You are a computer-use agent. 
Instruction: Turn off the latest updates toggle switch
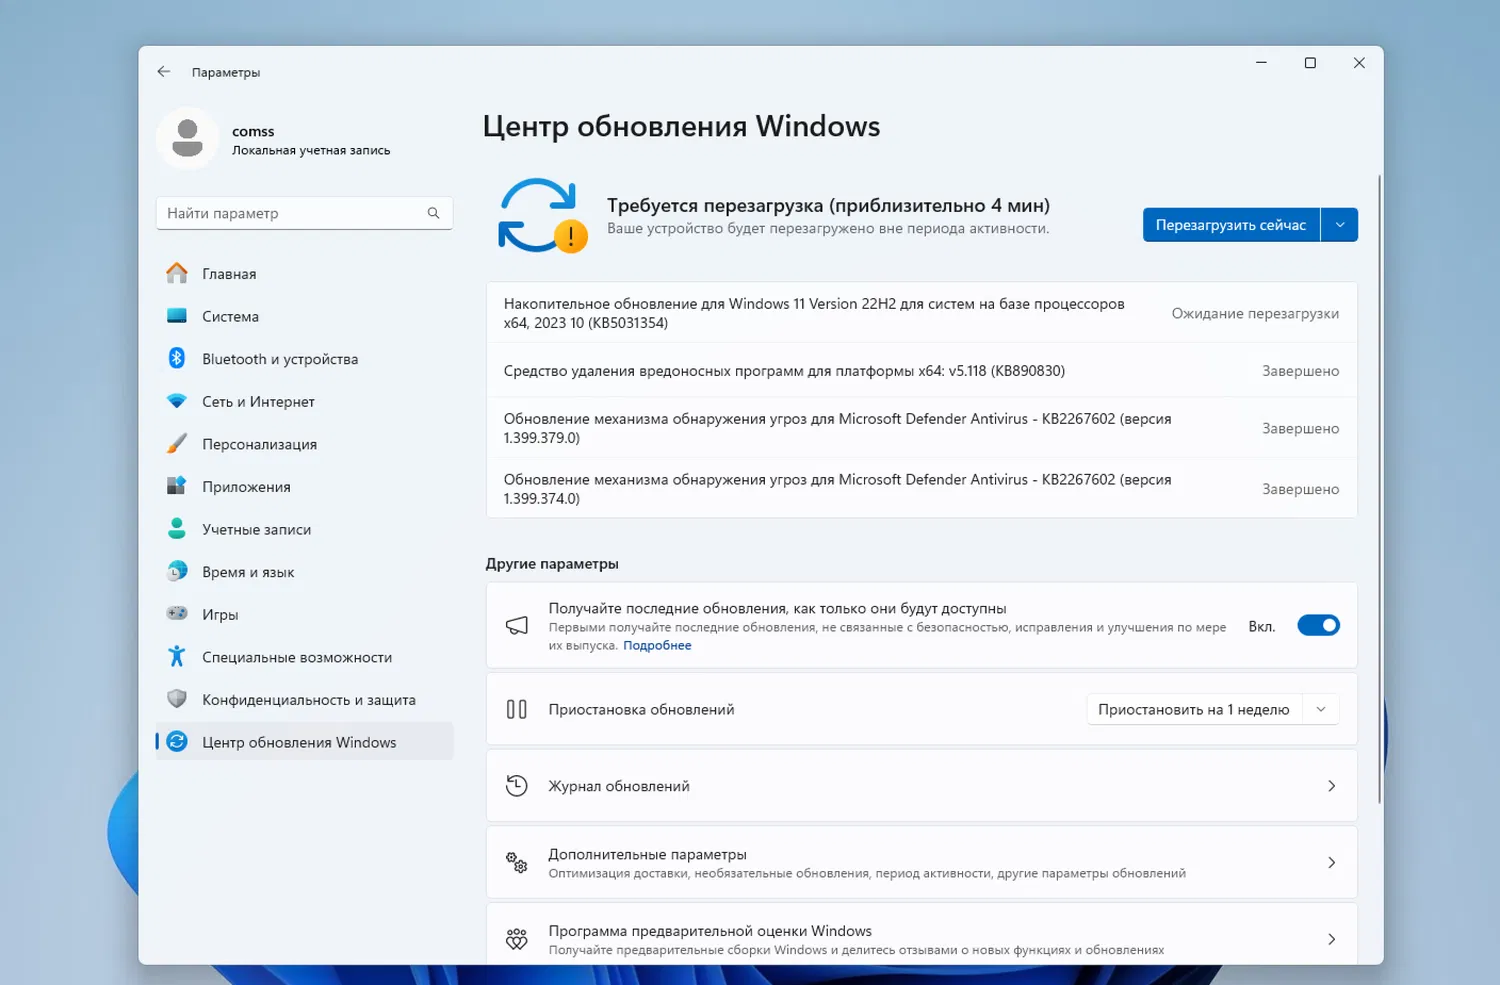point(1318,626)
